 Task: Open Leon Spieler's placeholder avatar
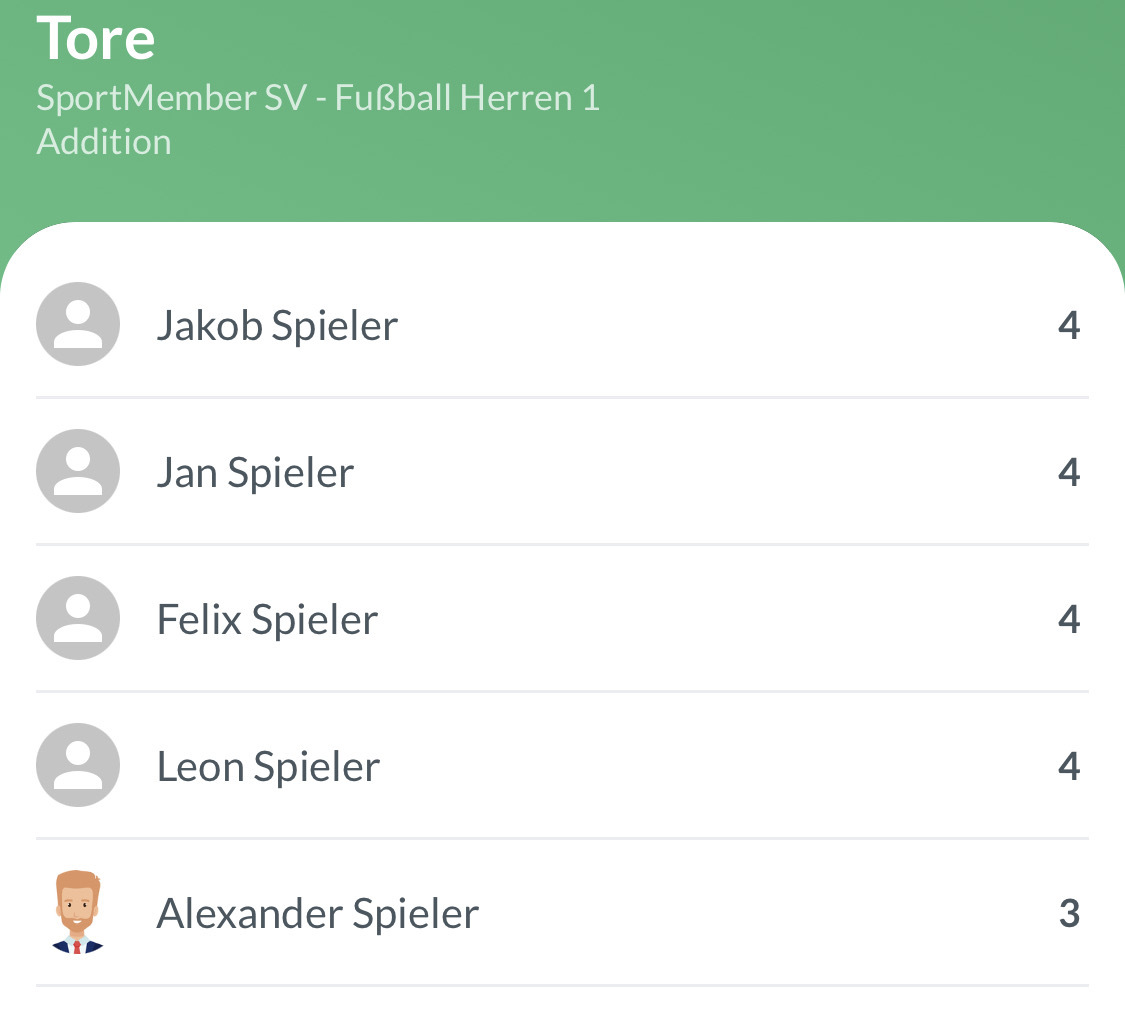(x=78, y=765)
